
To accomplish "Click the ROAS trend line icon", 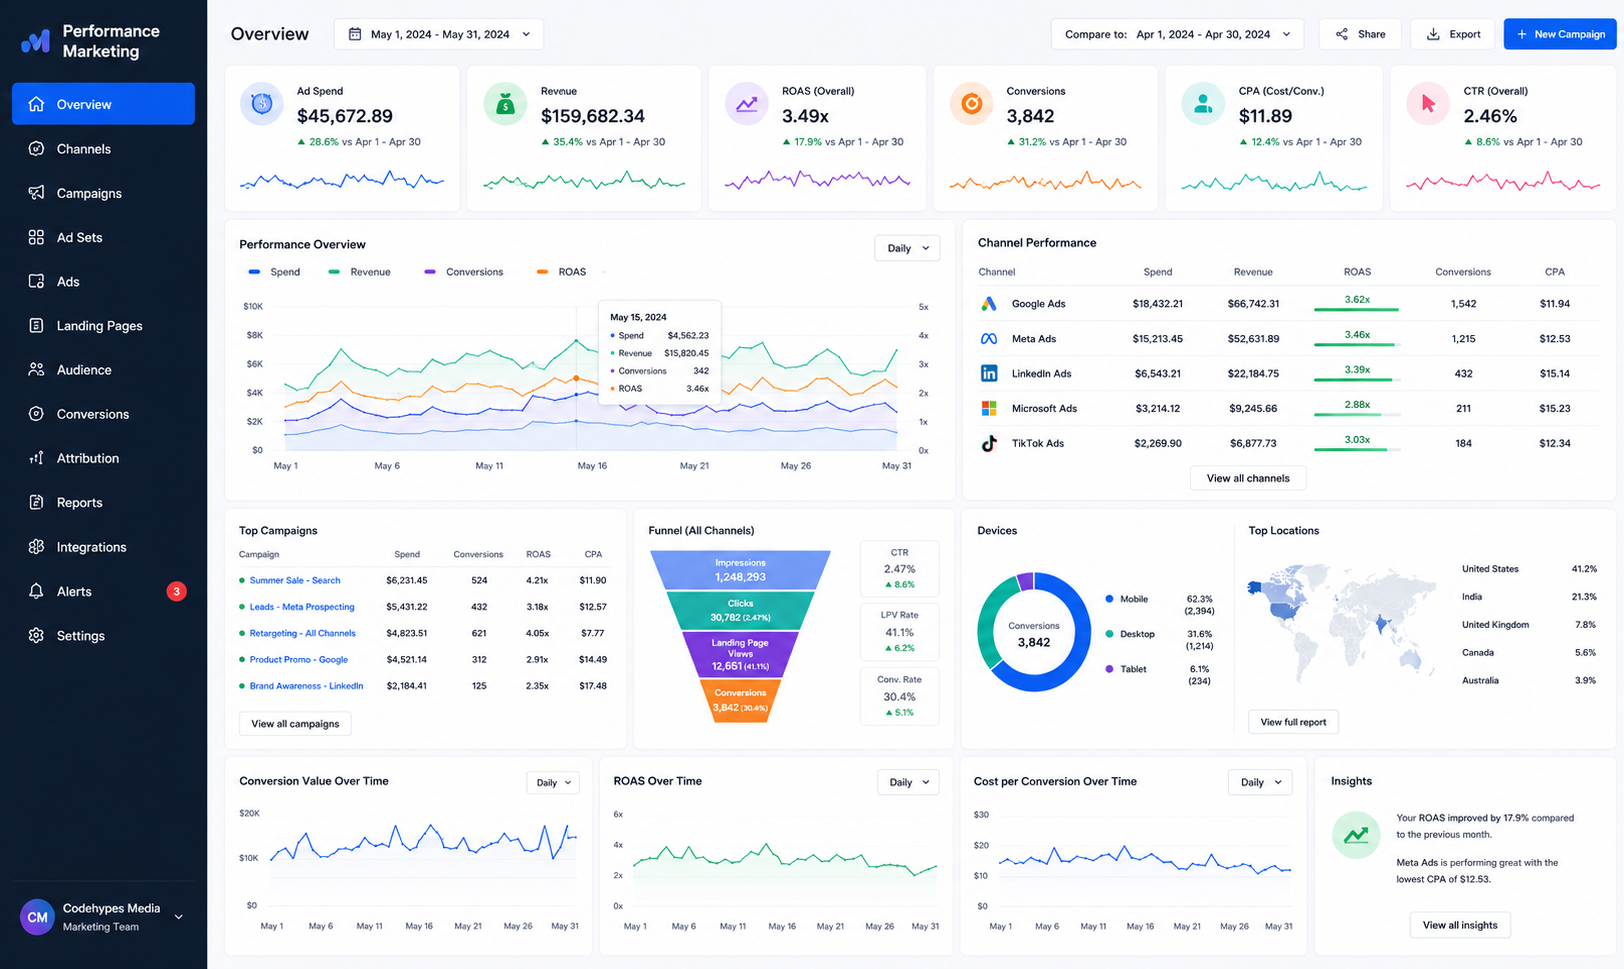I will click(x=746, y=104).
